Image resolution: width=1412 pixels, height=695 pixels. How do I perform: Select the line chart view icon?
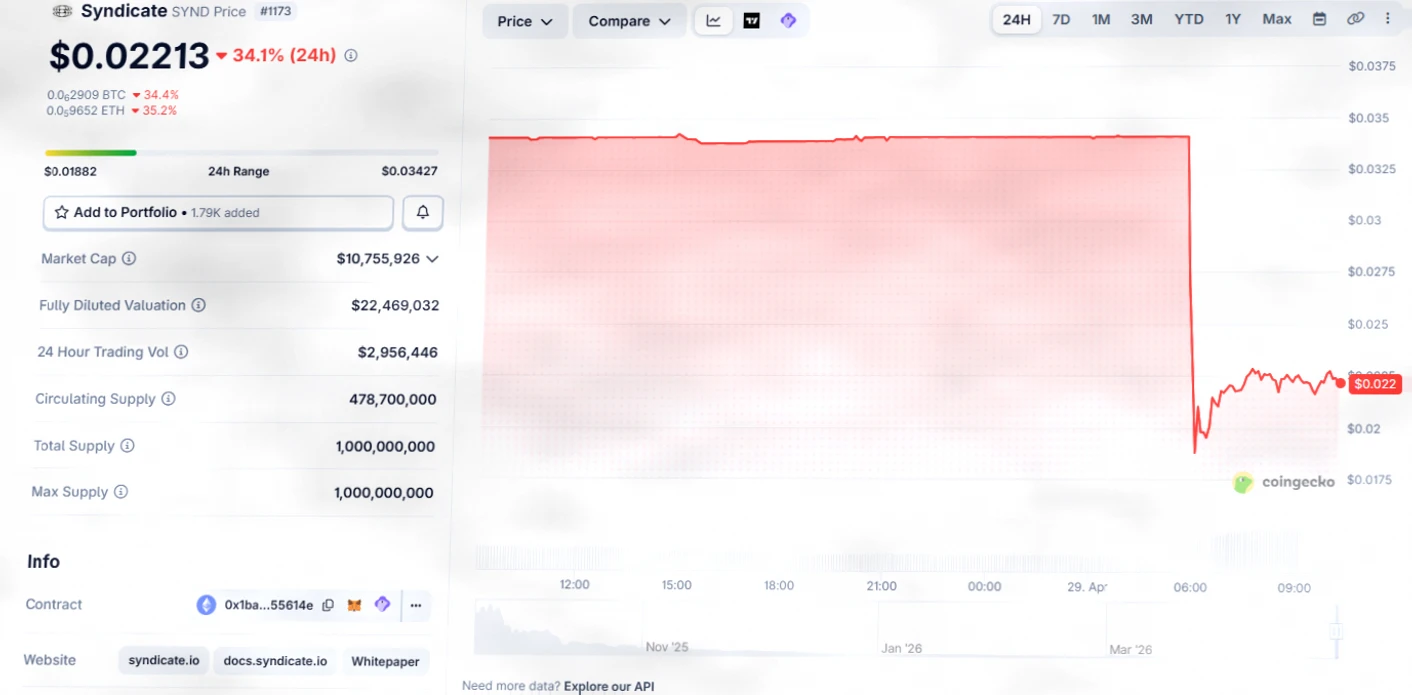pyautogui.click(x=713, y=21)
